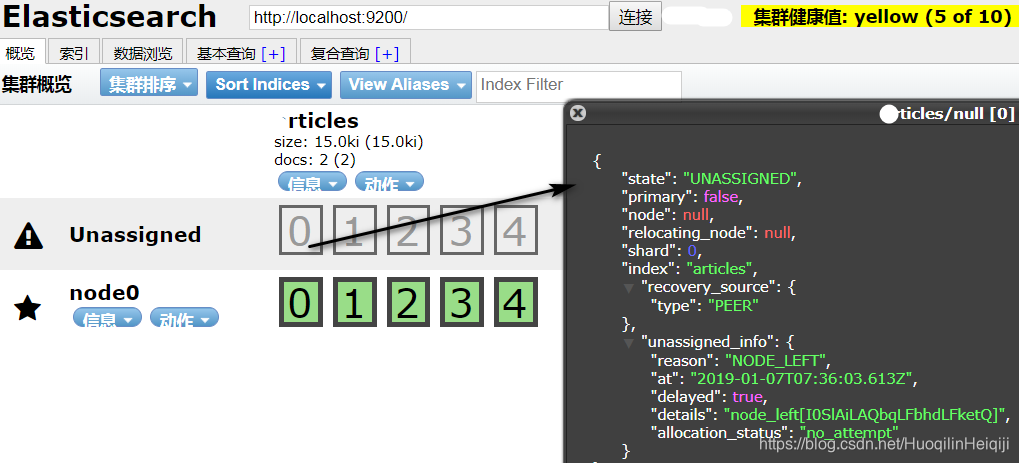Open the Sort Indices dropdown
The height and width of the screenshot is (463, 1019).
(268, 85)
